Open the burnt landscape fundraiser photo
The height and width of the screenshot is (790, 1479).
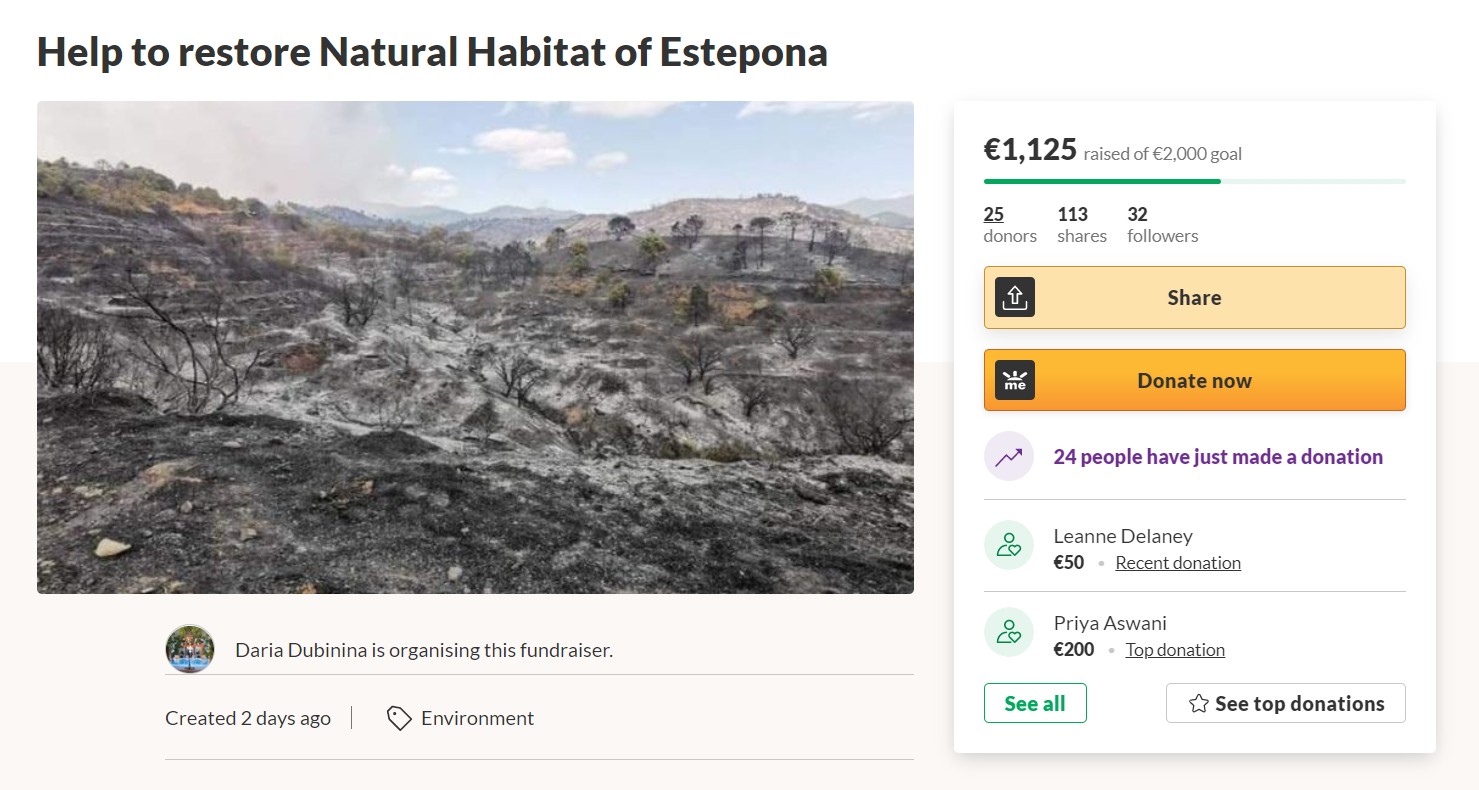[x=475, y=347]
